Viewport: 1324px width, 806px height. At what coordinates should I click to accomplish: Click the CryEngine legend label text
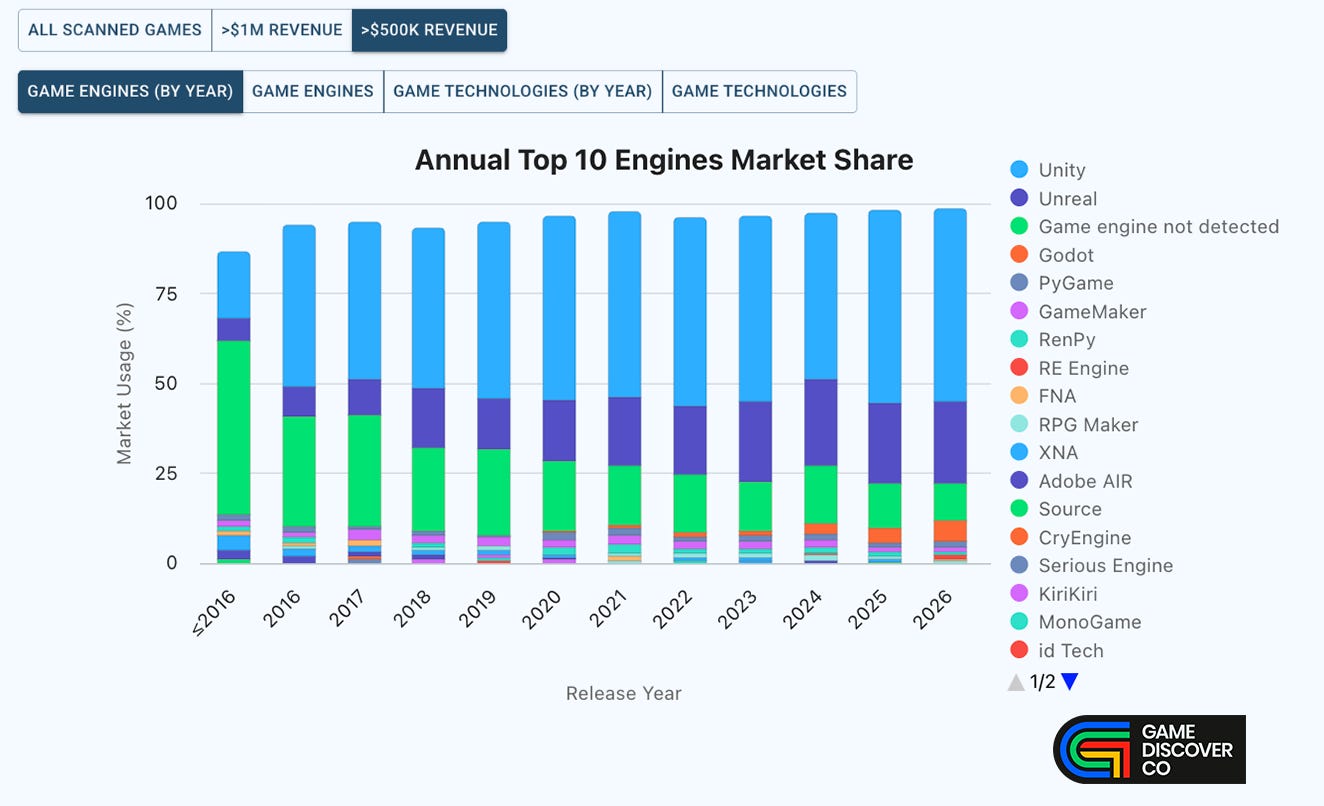[1085, 537]
